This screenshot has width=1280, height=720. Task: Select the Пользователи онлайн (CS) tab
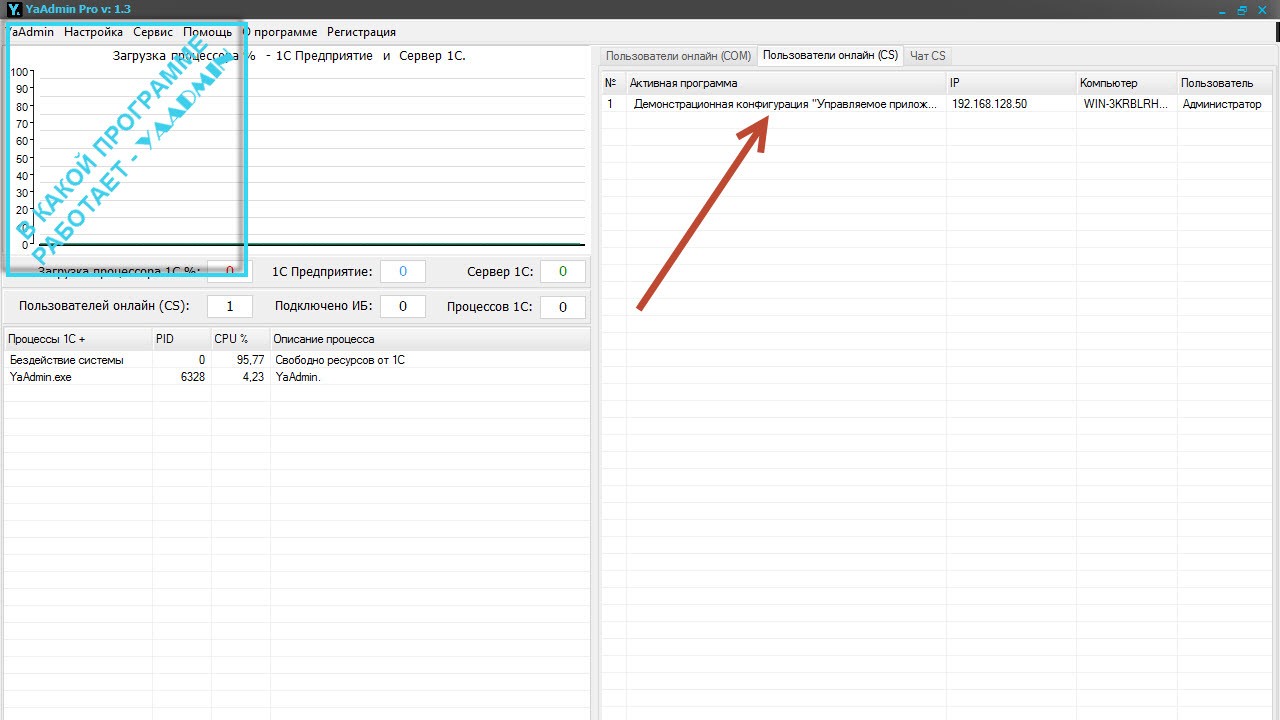830,56
